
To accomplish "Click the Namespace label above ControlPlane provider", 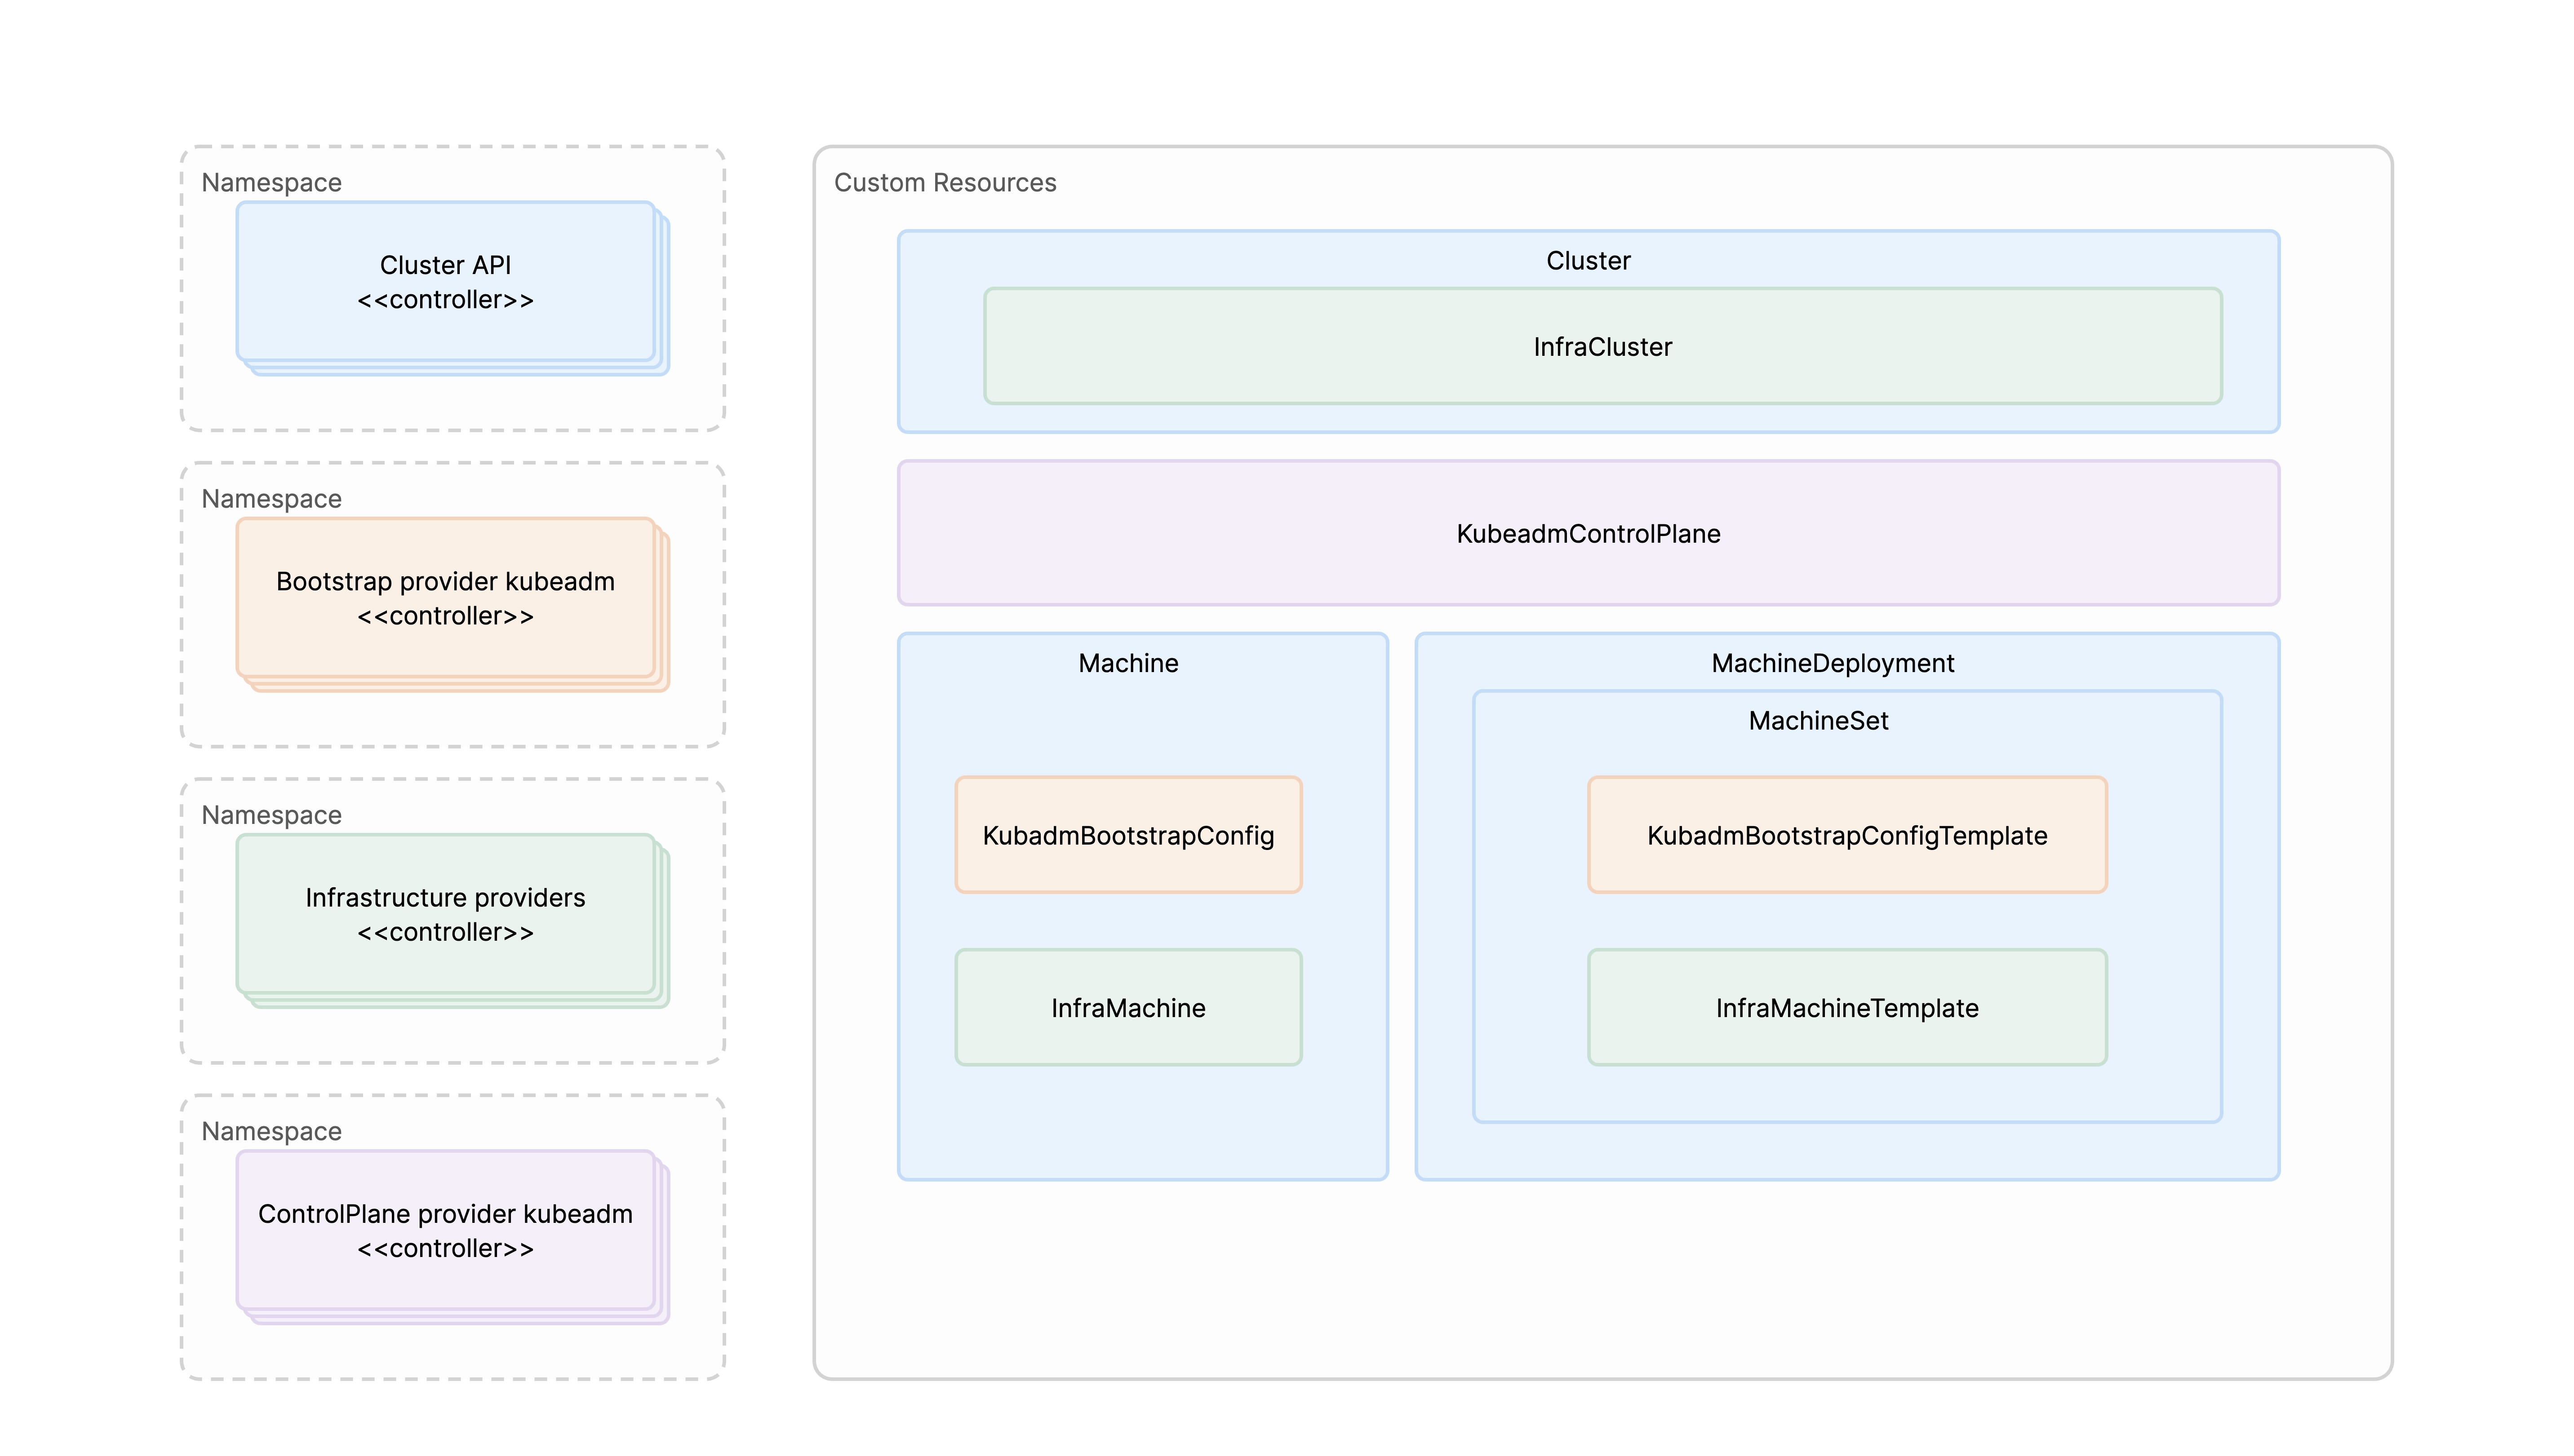I will pos(271,1131).
